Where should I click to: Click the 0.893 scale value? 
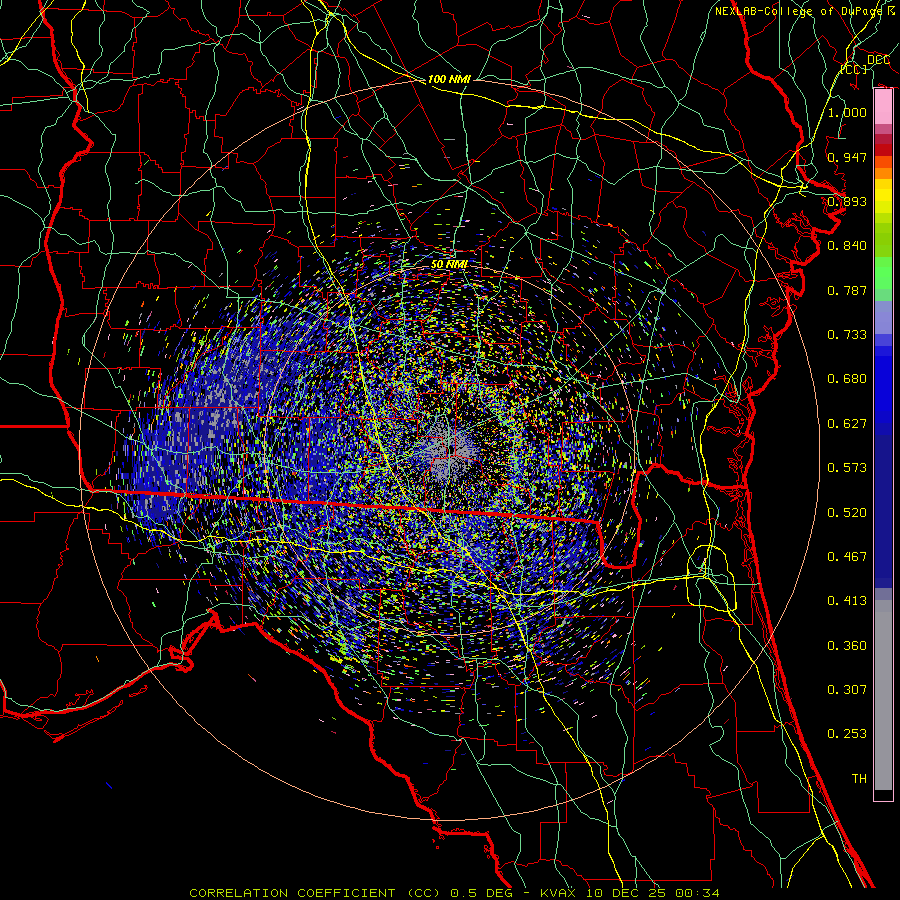coord(847,201)
